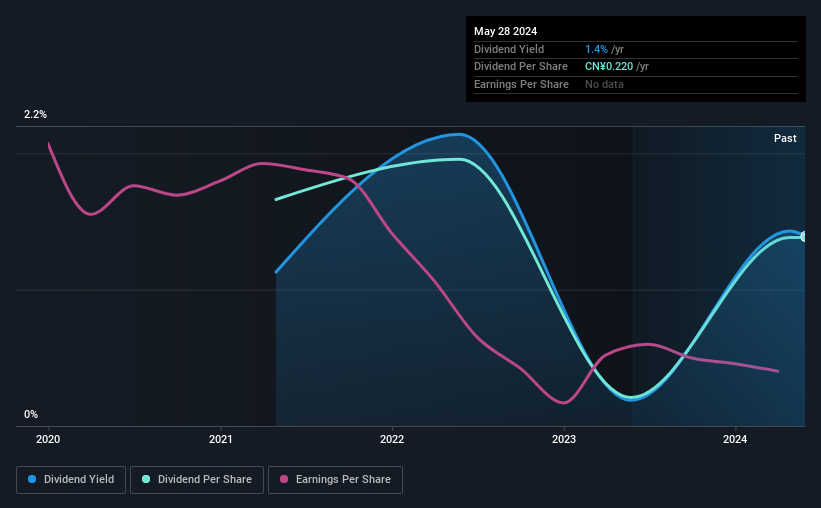Click the CN¥0.220 dividend tooltip value

pos(609,67)
